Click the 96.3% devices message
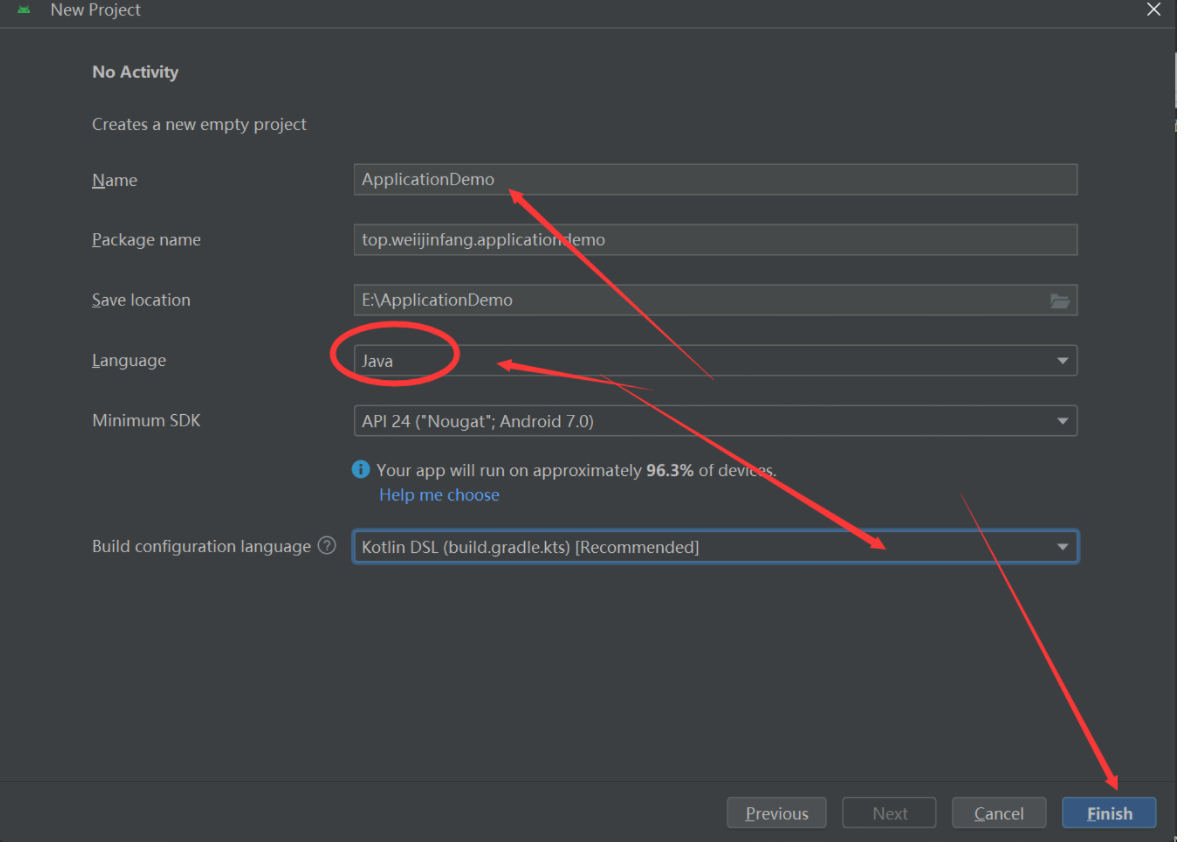The width and height of the screenshot is (1185, 842). (576, 470)
